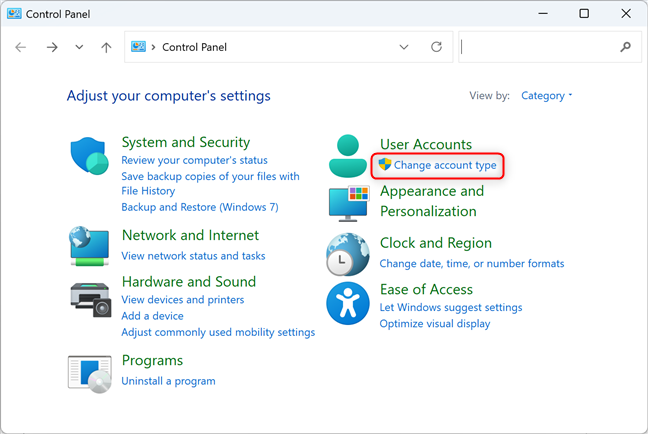Open the Programs heading
This screenshot has width=648, height=434.
[152, 361]
